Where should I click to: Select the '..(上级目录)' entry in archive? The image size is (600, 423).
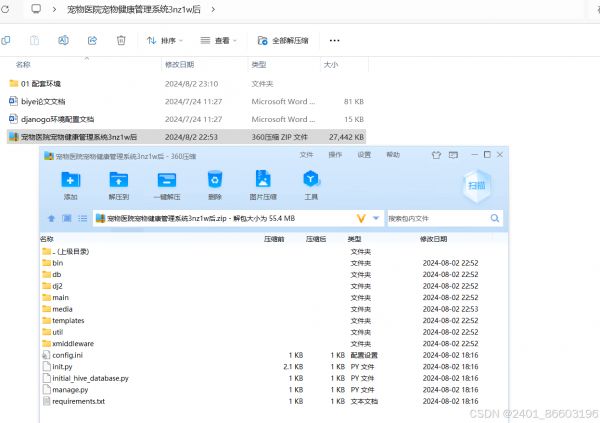[66, 252]
